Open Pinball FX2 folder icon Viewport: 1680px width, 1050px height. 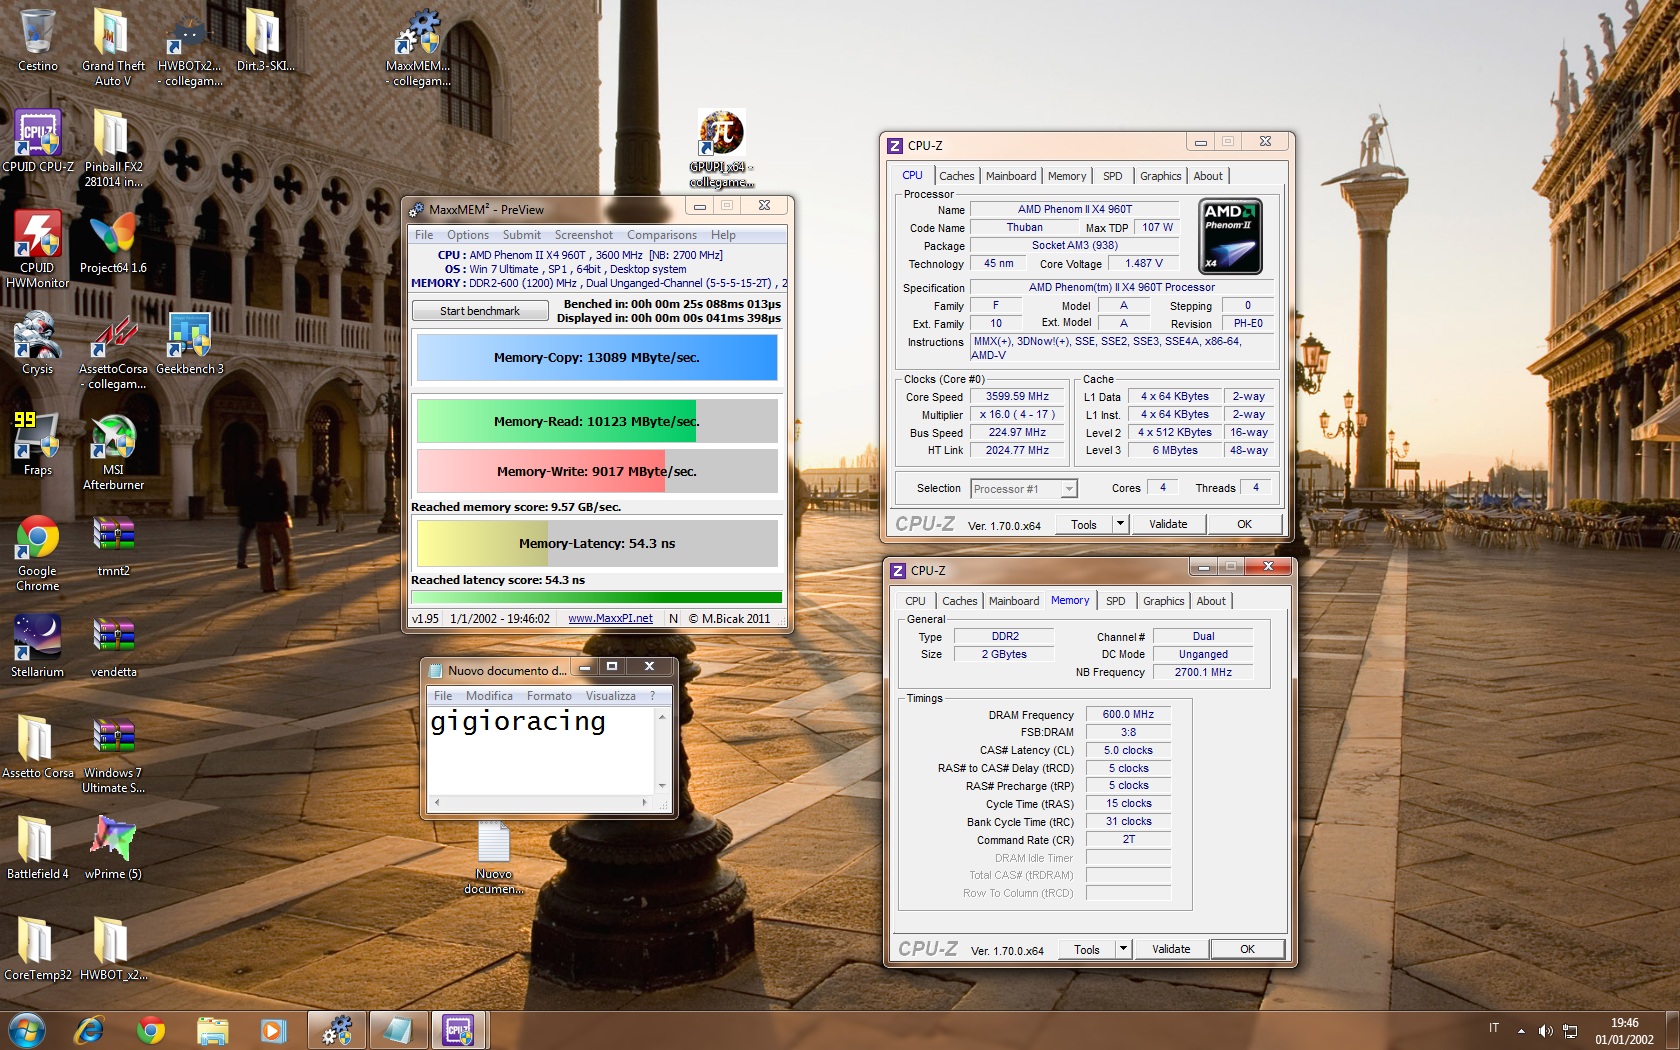(x=113, y=147)
